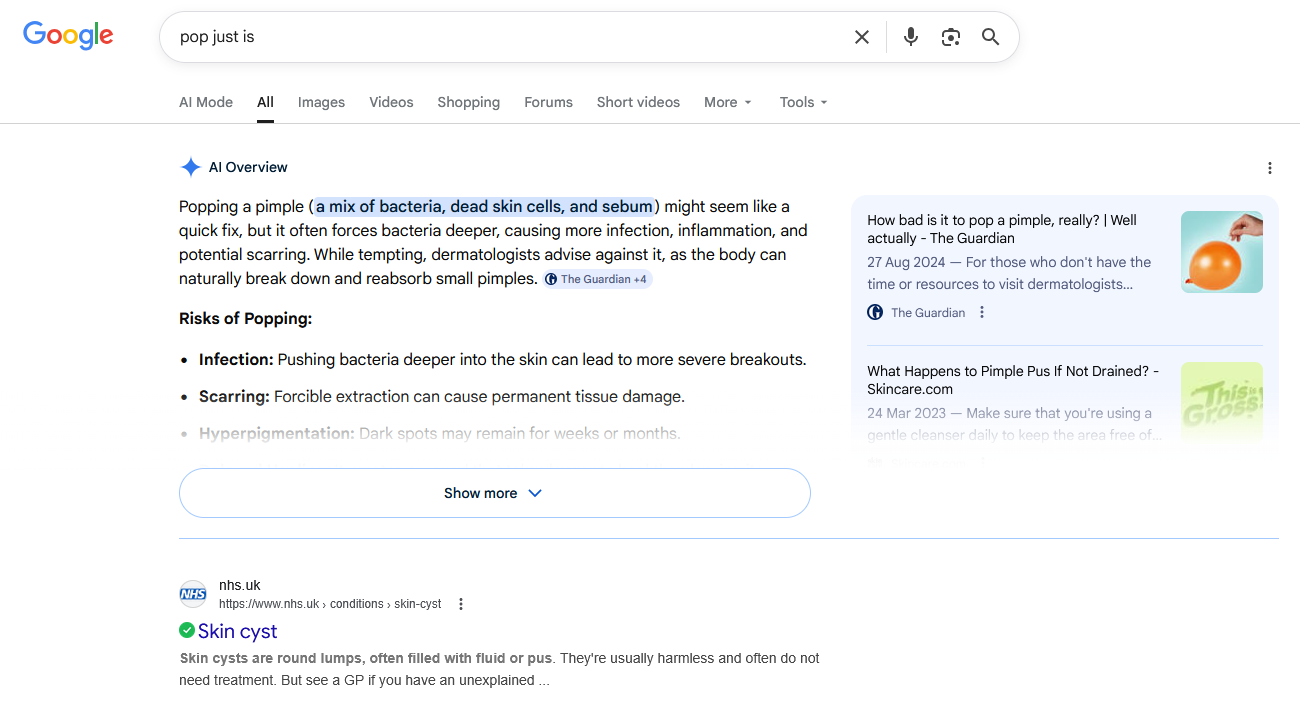The width and height of the screenshot is (1300, 704).
Task: Open the Tools dropdown
Action: (804, 102)
